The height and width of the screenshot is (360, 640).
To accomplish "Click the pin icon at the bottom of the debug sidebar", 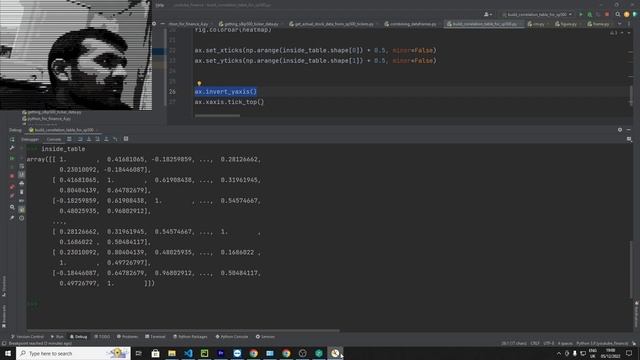I will (12, 218).
